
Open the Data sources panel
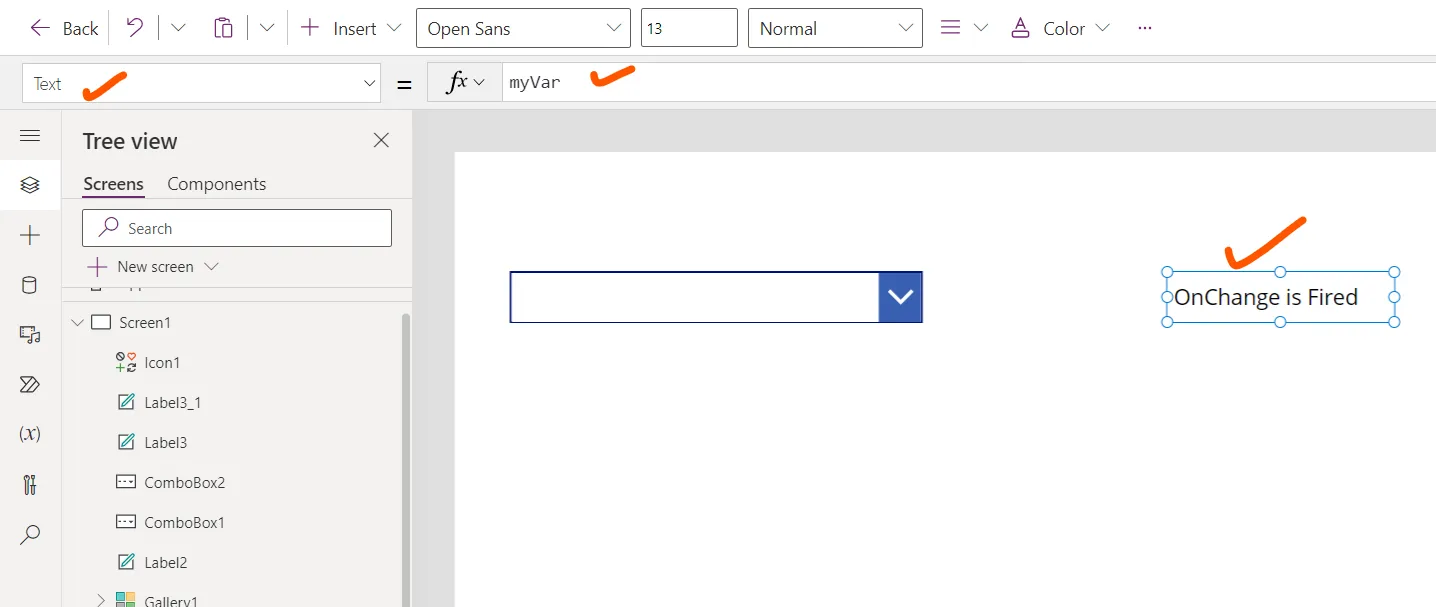click(30, 285)
